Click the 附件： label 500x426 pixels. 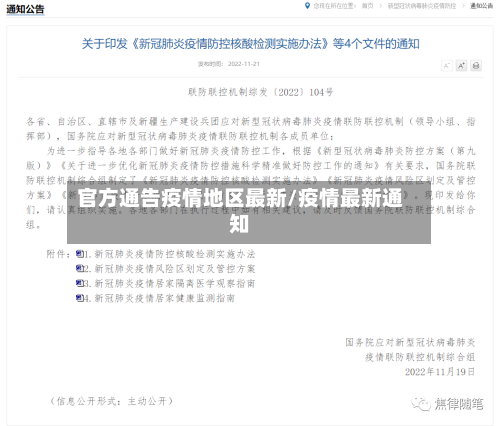coord(58,254)
